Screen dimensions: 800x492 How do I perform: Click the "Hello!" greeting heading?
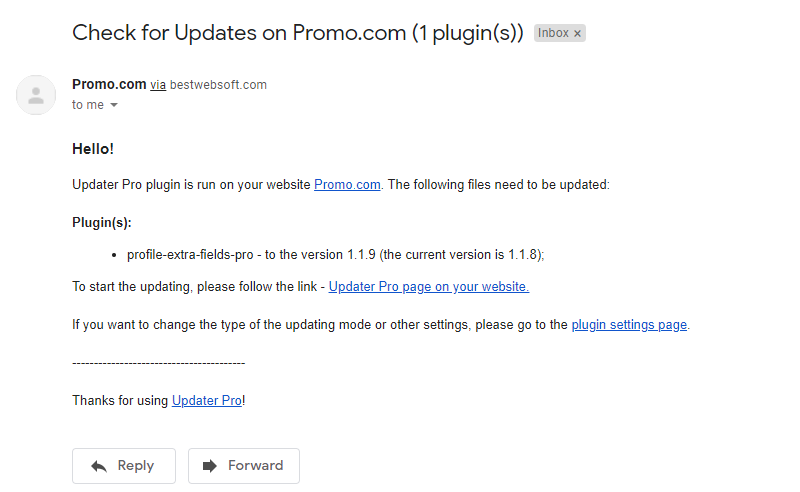pyautogui.click(x=93, y=149)
